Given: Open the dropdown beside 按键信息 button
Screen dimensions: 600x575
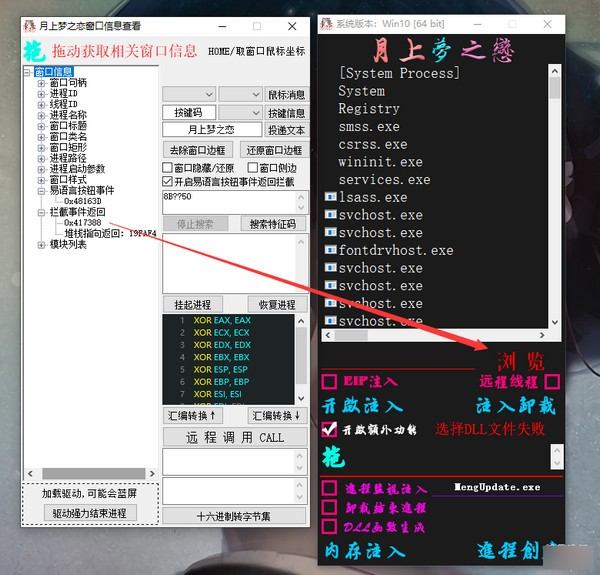Looking at the screenshot, I should click(x=240, y=112).
